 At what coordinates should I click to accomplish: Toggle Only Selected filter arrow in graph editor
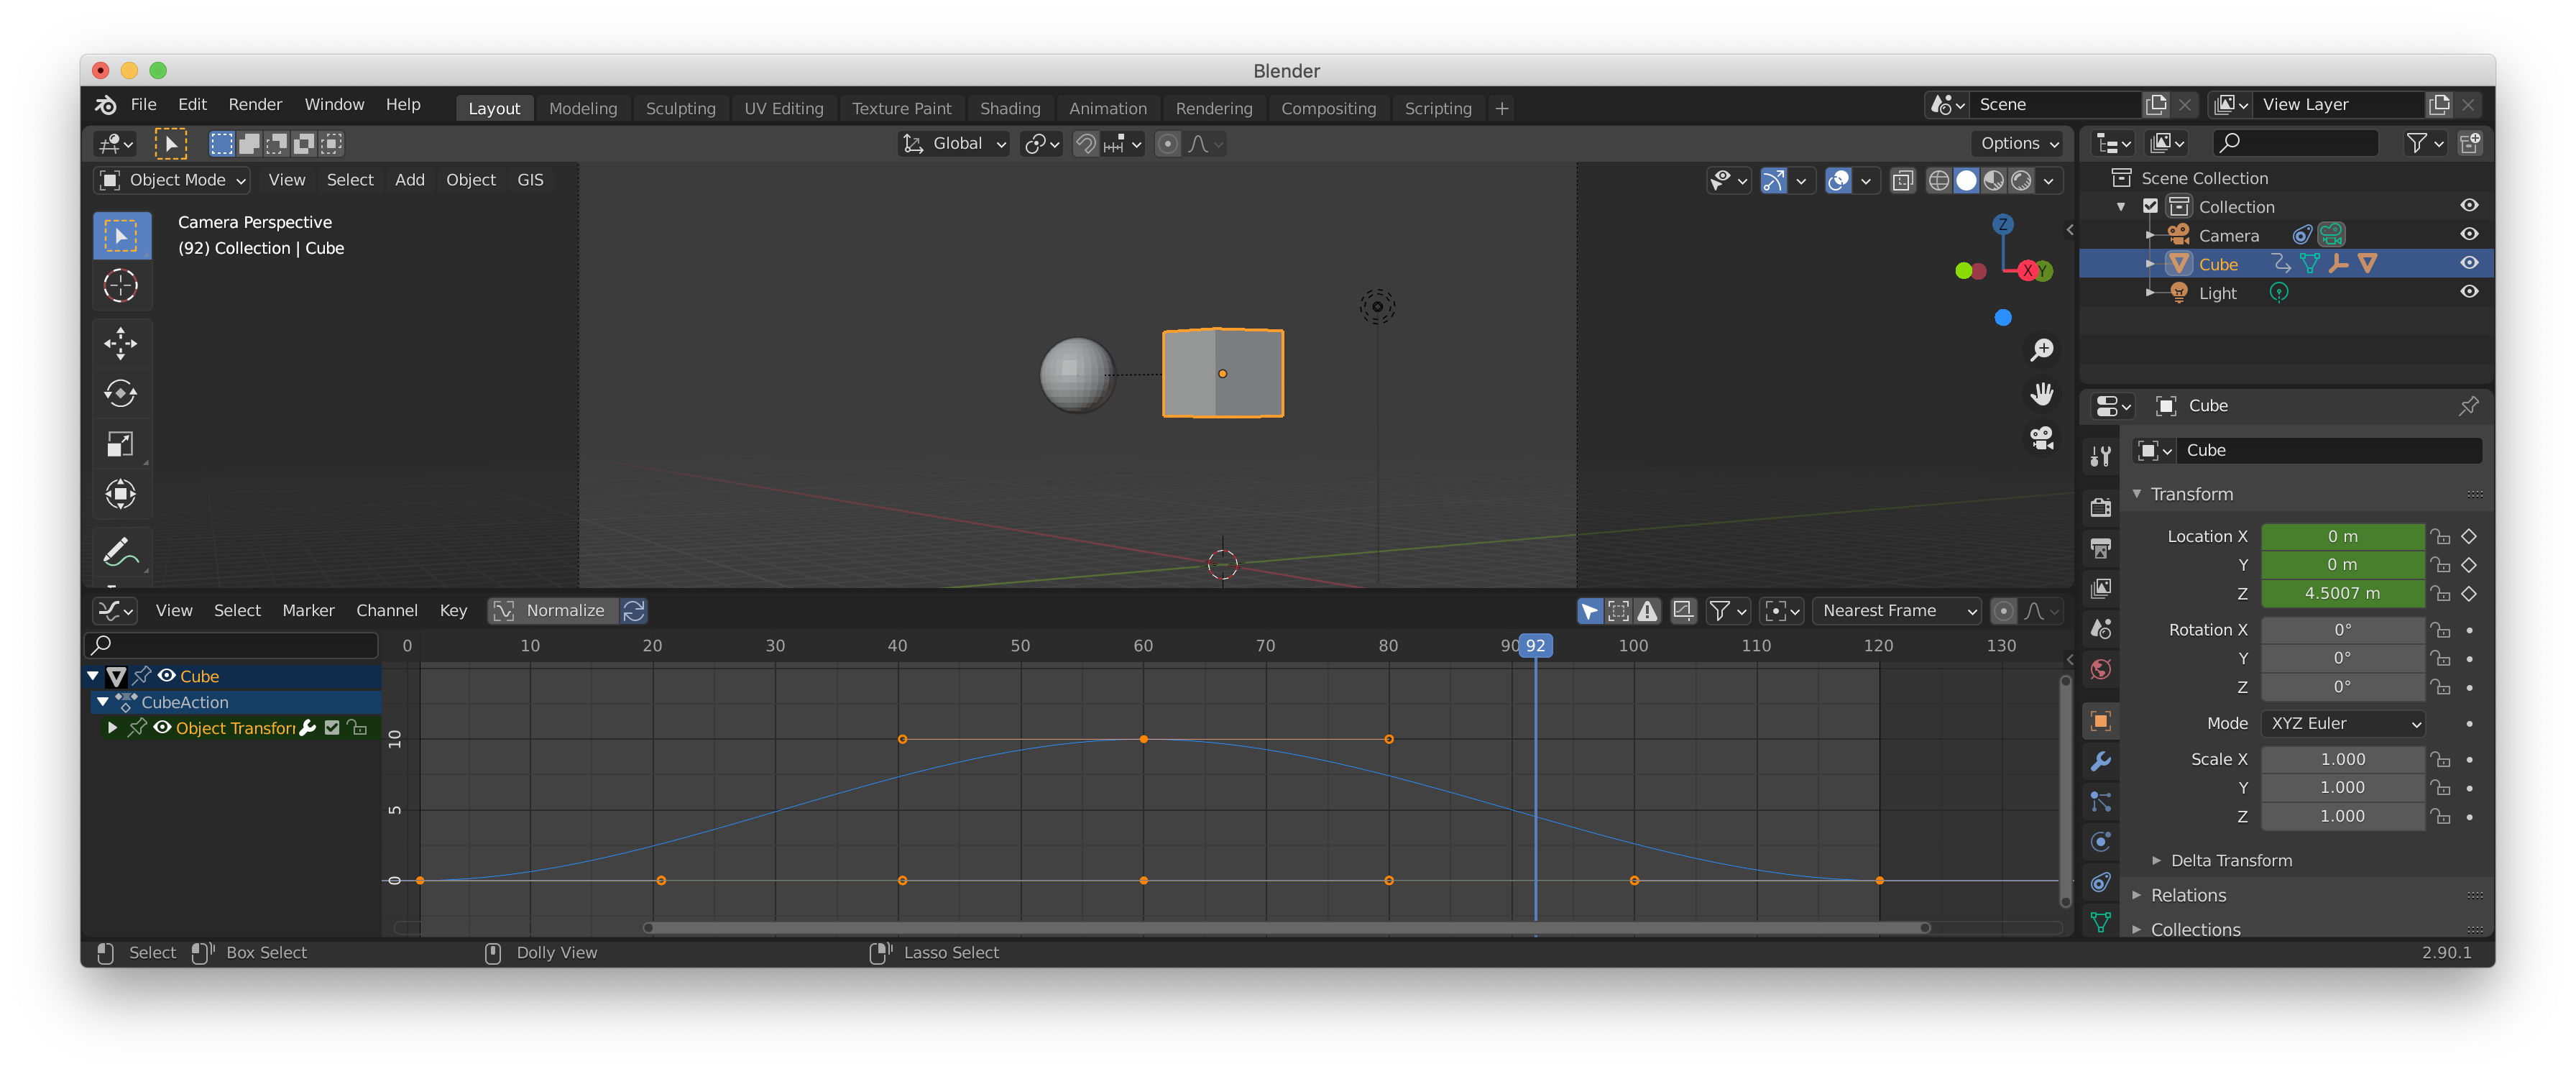(x=1589, y=610)
